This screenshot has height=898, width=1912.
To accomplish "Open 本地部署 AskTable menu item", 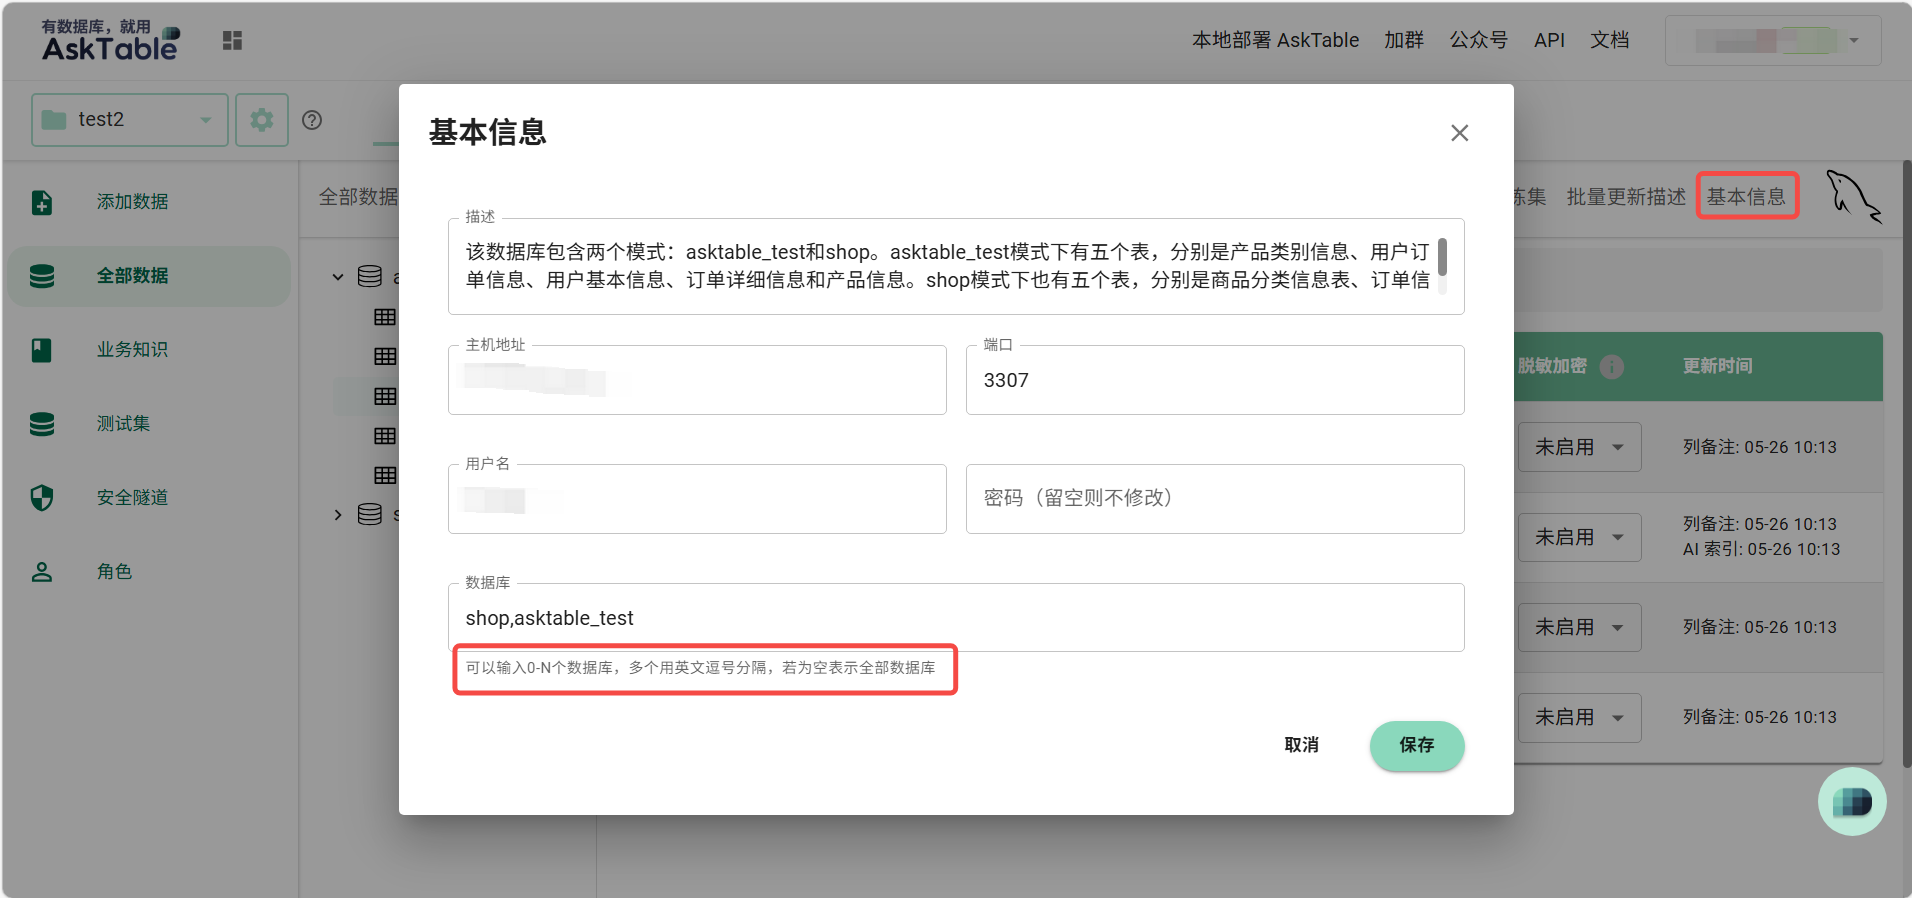I will coord(1275,40).
